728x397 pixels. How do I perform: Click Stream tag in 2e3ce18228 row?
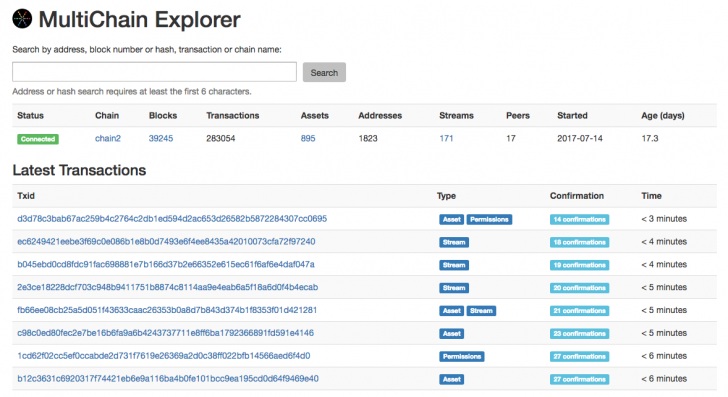pos(454,287)
